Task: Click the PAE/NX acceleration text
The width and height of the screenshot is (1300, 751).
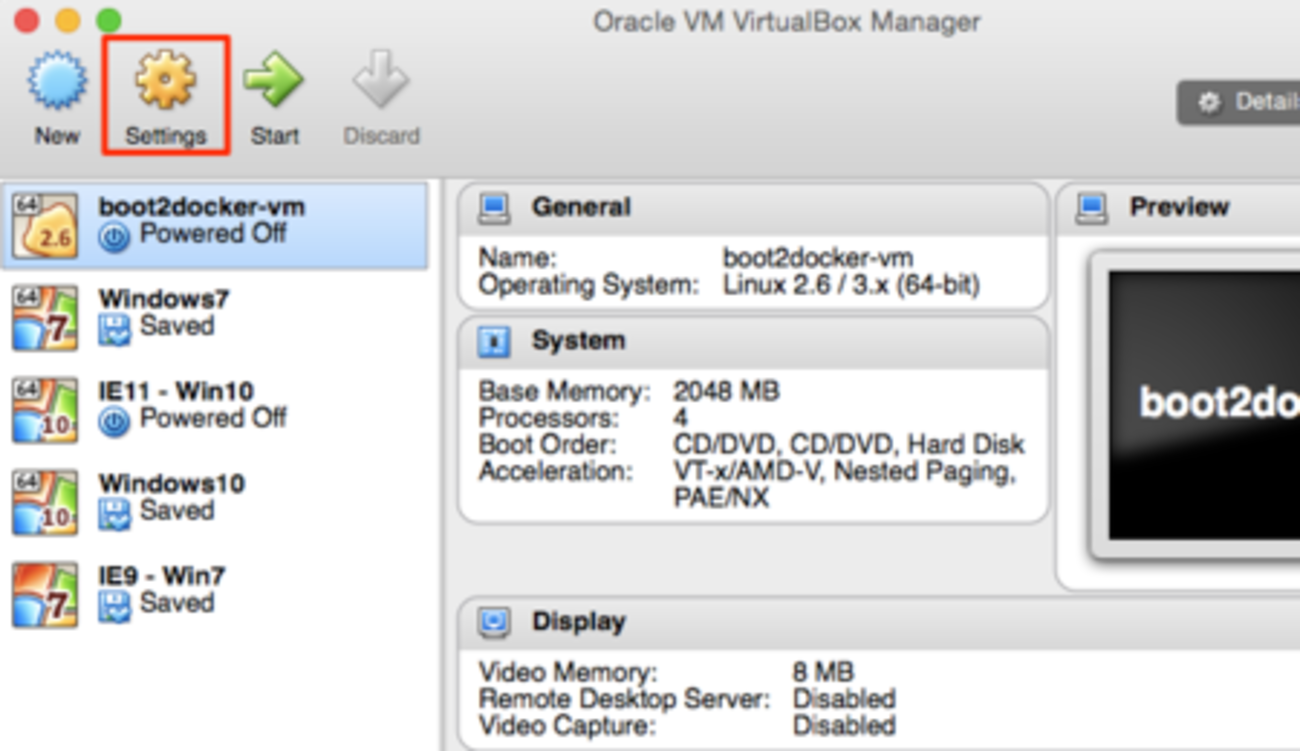Action: (721, 497)
